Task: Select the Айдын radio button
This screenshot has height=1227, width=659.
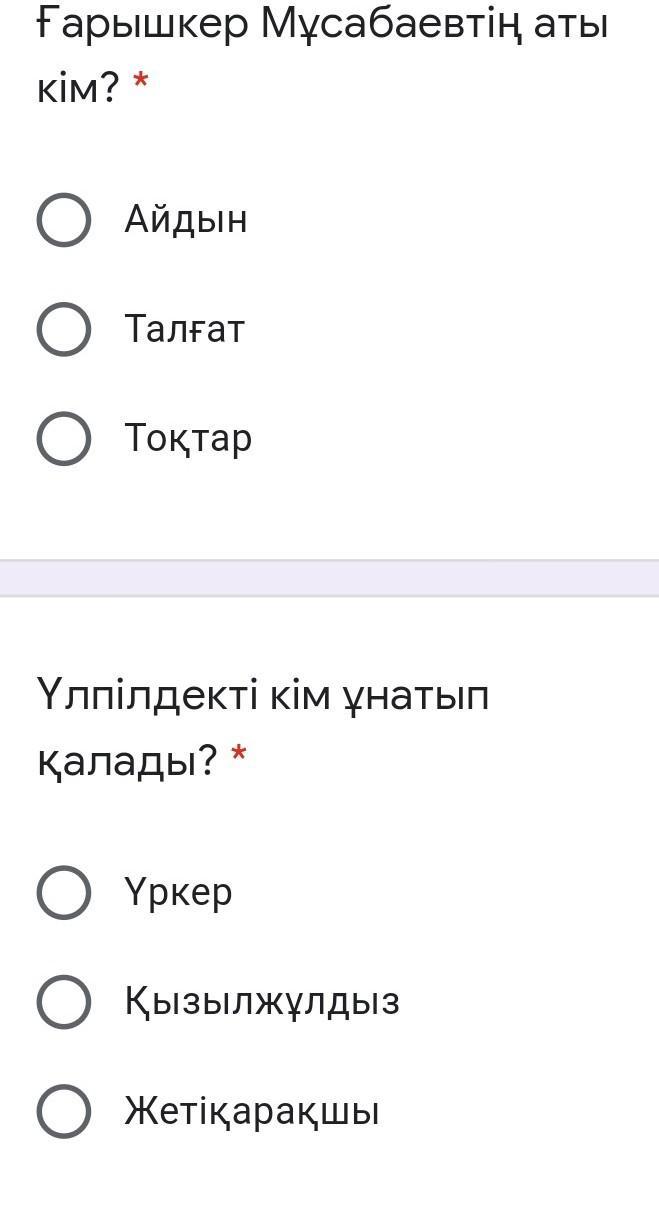Action: click(x=64, y=219)
